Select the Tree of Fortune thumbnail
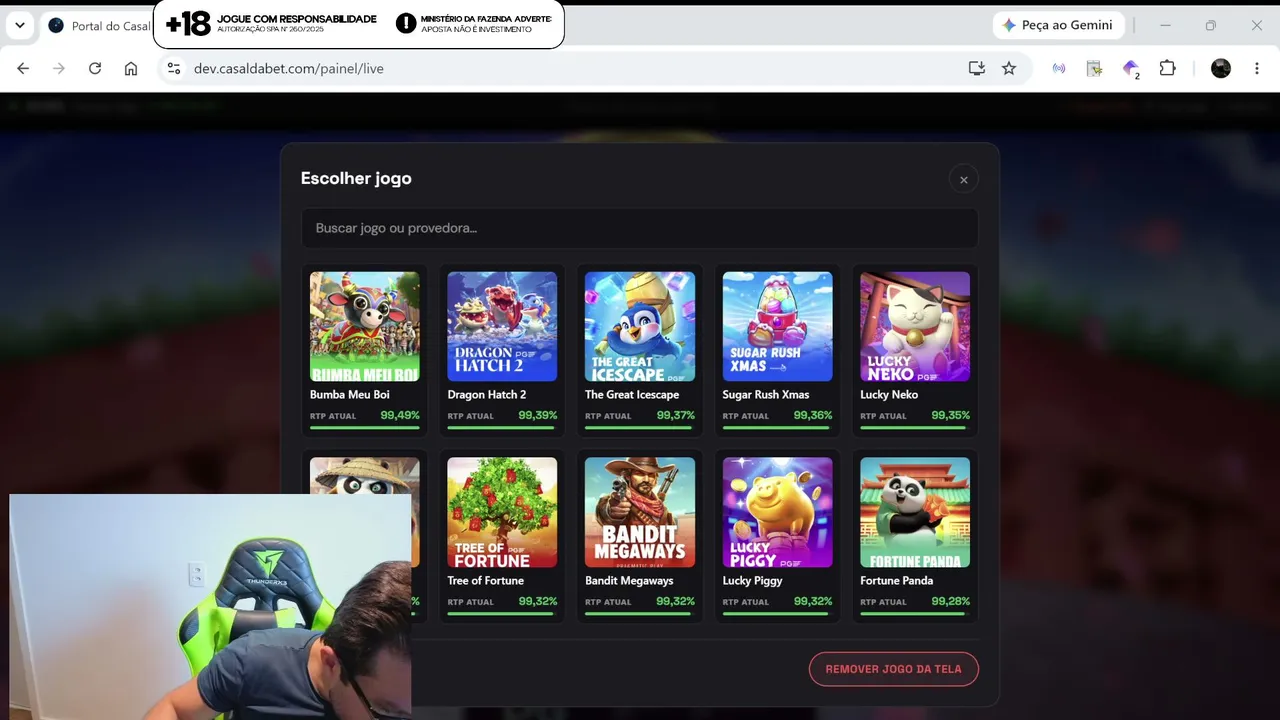Screen dimensions: 1280x720 pyautogui.click(x=502, y=512)
